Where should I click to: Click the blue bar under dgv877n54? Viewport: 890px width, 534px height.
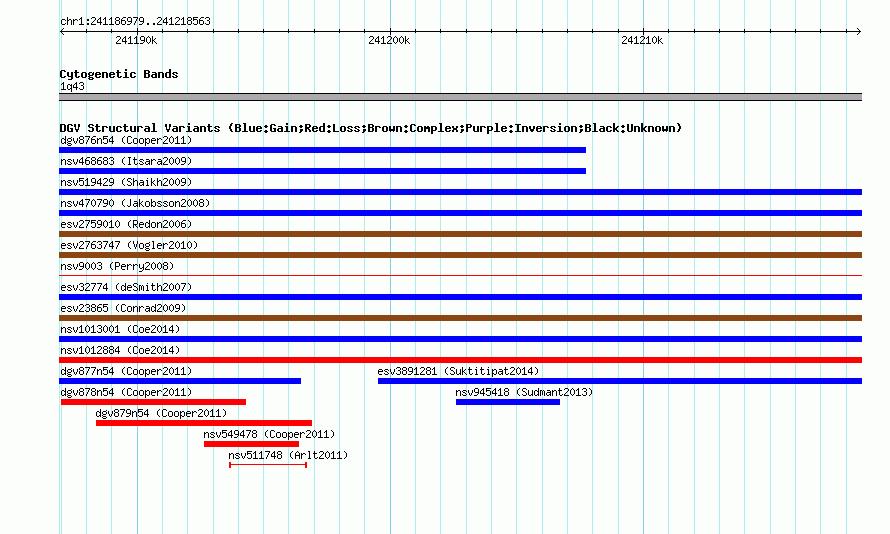tap(180, 381)
